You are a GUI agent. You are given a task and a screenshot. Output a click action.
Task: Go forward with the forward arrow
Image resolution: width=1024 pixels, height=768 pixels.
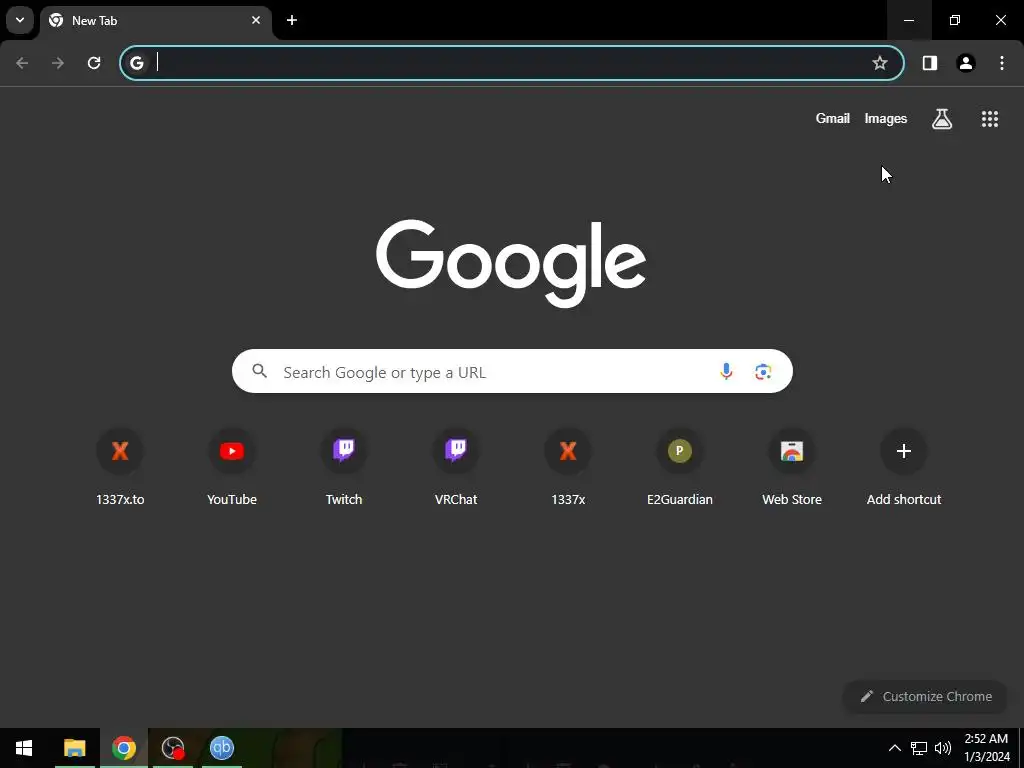point(58,63)
